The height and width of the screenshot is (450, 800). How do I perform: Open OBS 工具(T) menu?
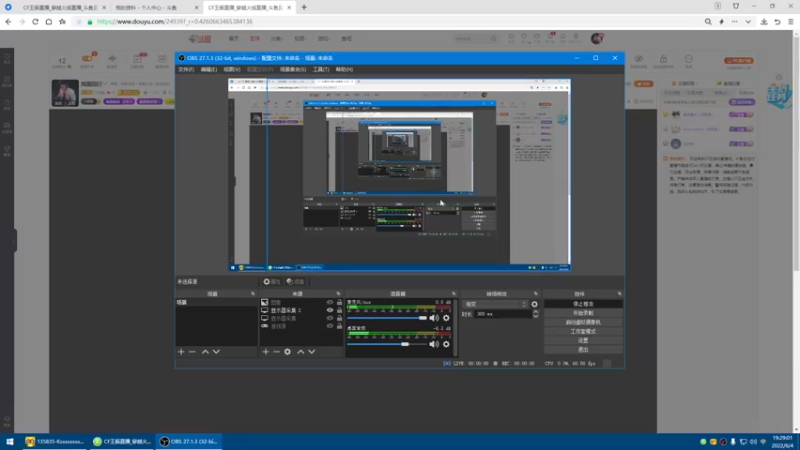pyautogui.click(x=320, y=69)
